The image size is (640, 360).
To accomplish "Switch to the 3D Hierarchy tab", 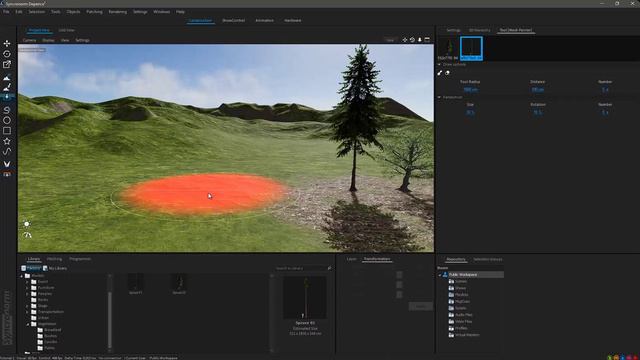I will [480, 30].
